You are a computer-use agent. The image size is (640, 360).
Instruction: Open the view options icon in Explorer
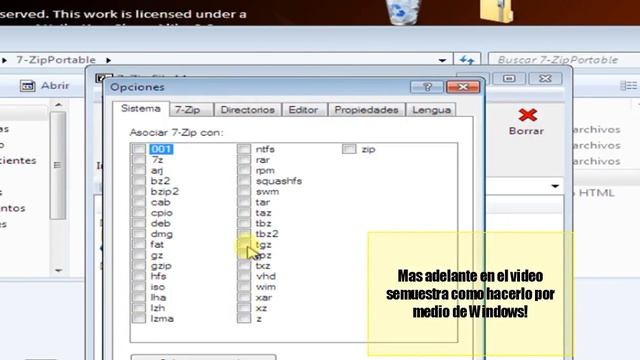tap(628, 86)
